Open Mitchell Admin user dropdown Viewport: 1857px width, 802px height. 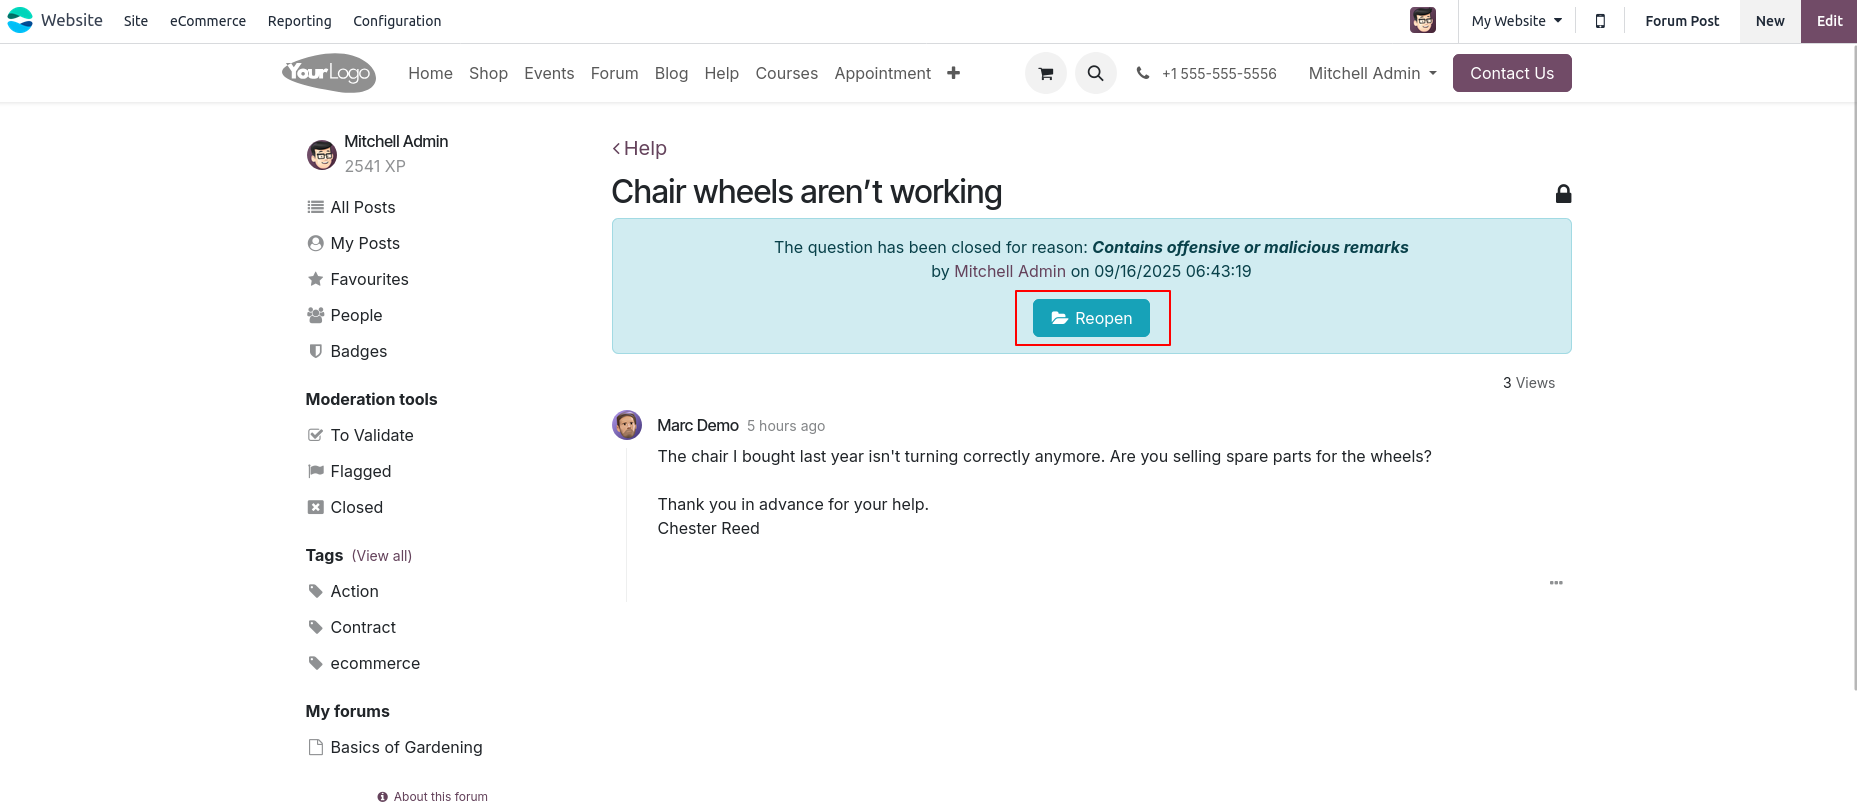(x=1372, y=73)
